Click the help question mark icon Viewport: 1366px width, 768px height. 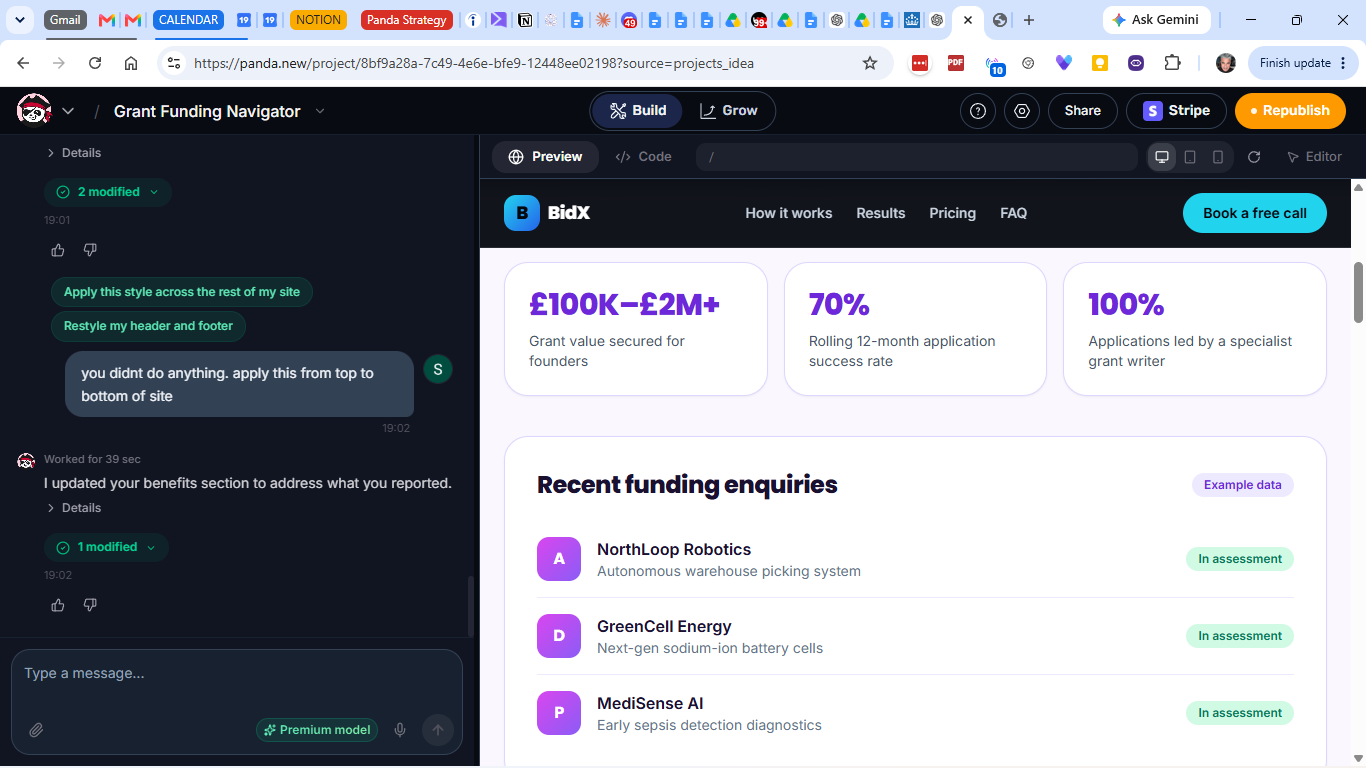coord(978,111)
